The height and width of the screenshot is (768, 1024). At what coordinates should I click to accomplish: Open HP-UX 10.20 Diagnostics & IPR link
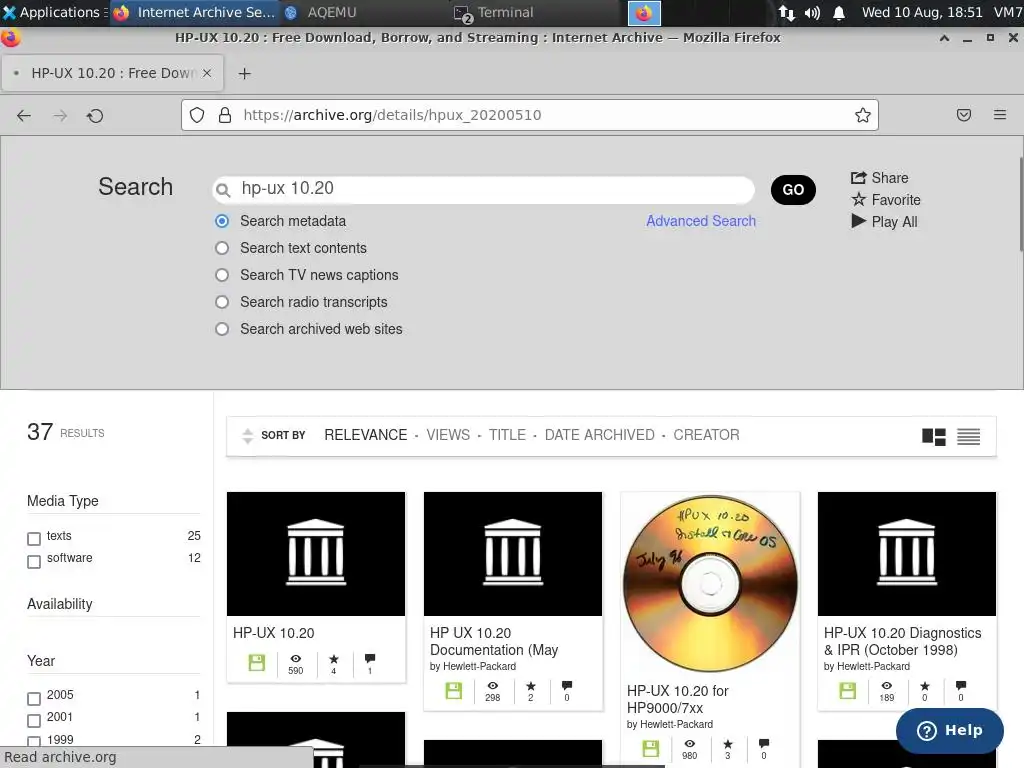[903, 641]
